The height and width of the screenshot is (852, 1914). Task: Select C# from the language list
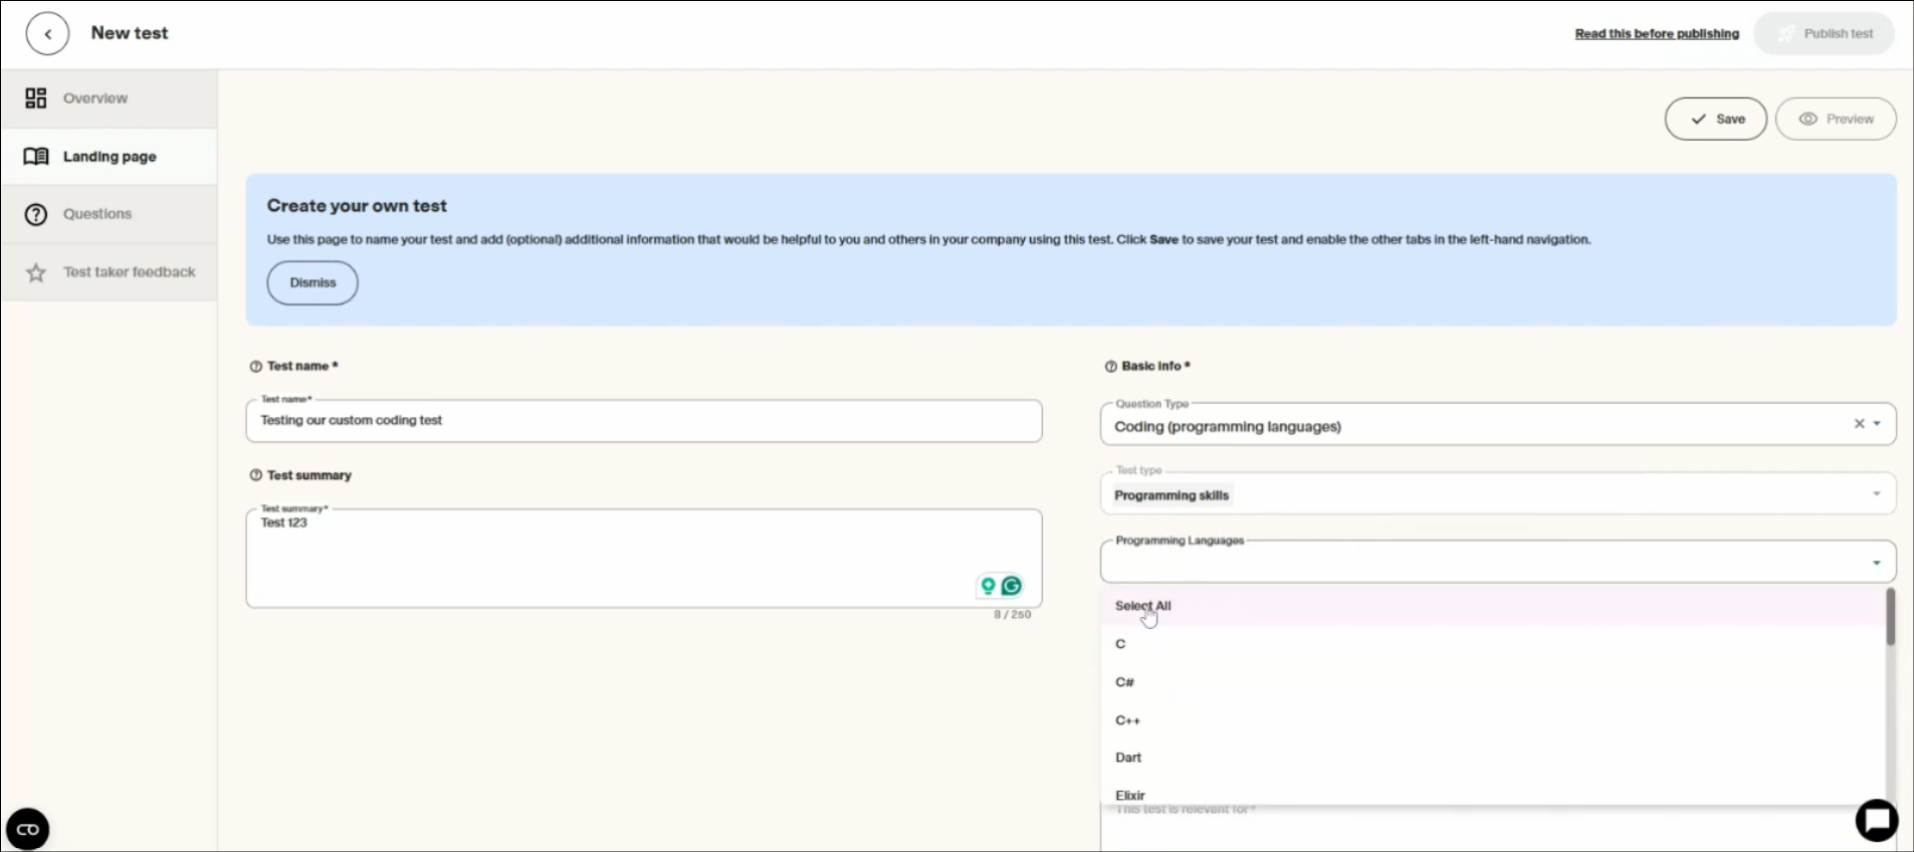(x=1125, y=682)
